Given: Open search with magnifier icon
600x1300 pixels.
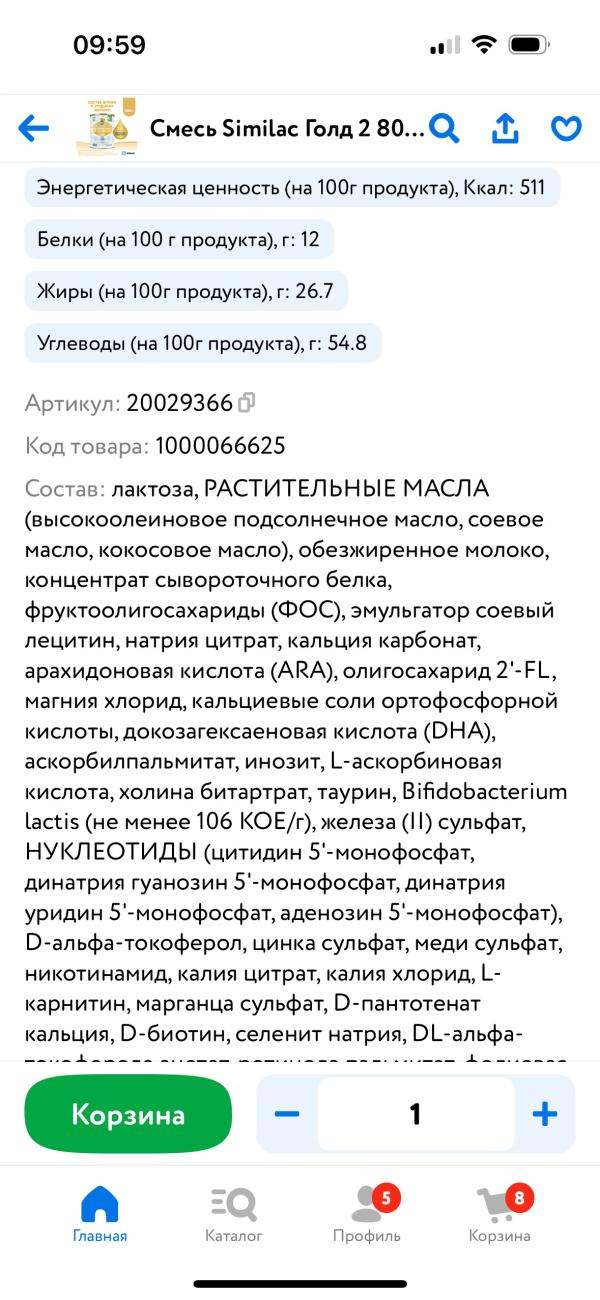Looking at the screenshot, I should click(x=444, y=128).
